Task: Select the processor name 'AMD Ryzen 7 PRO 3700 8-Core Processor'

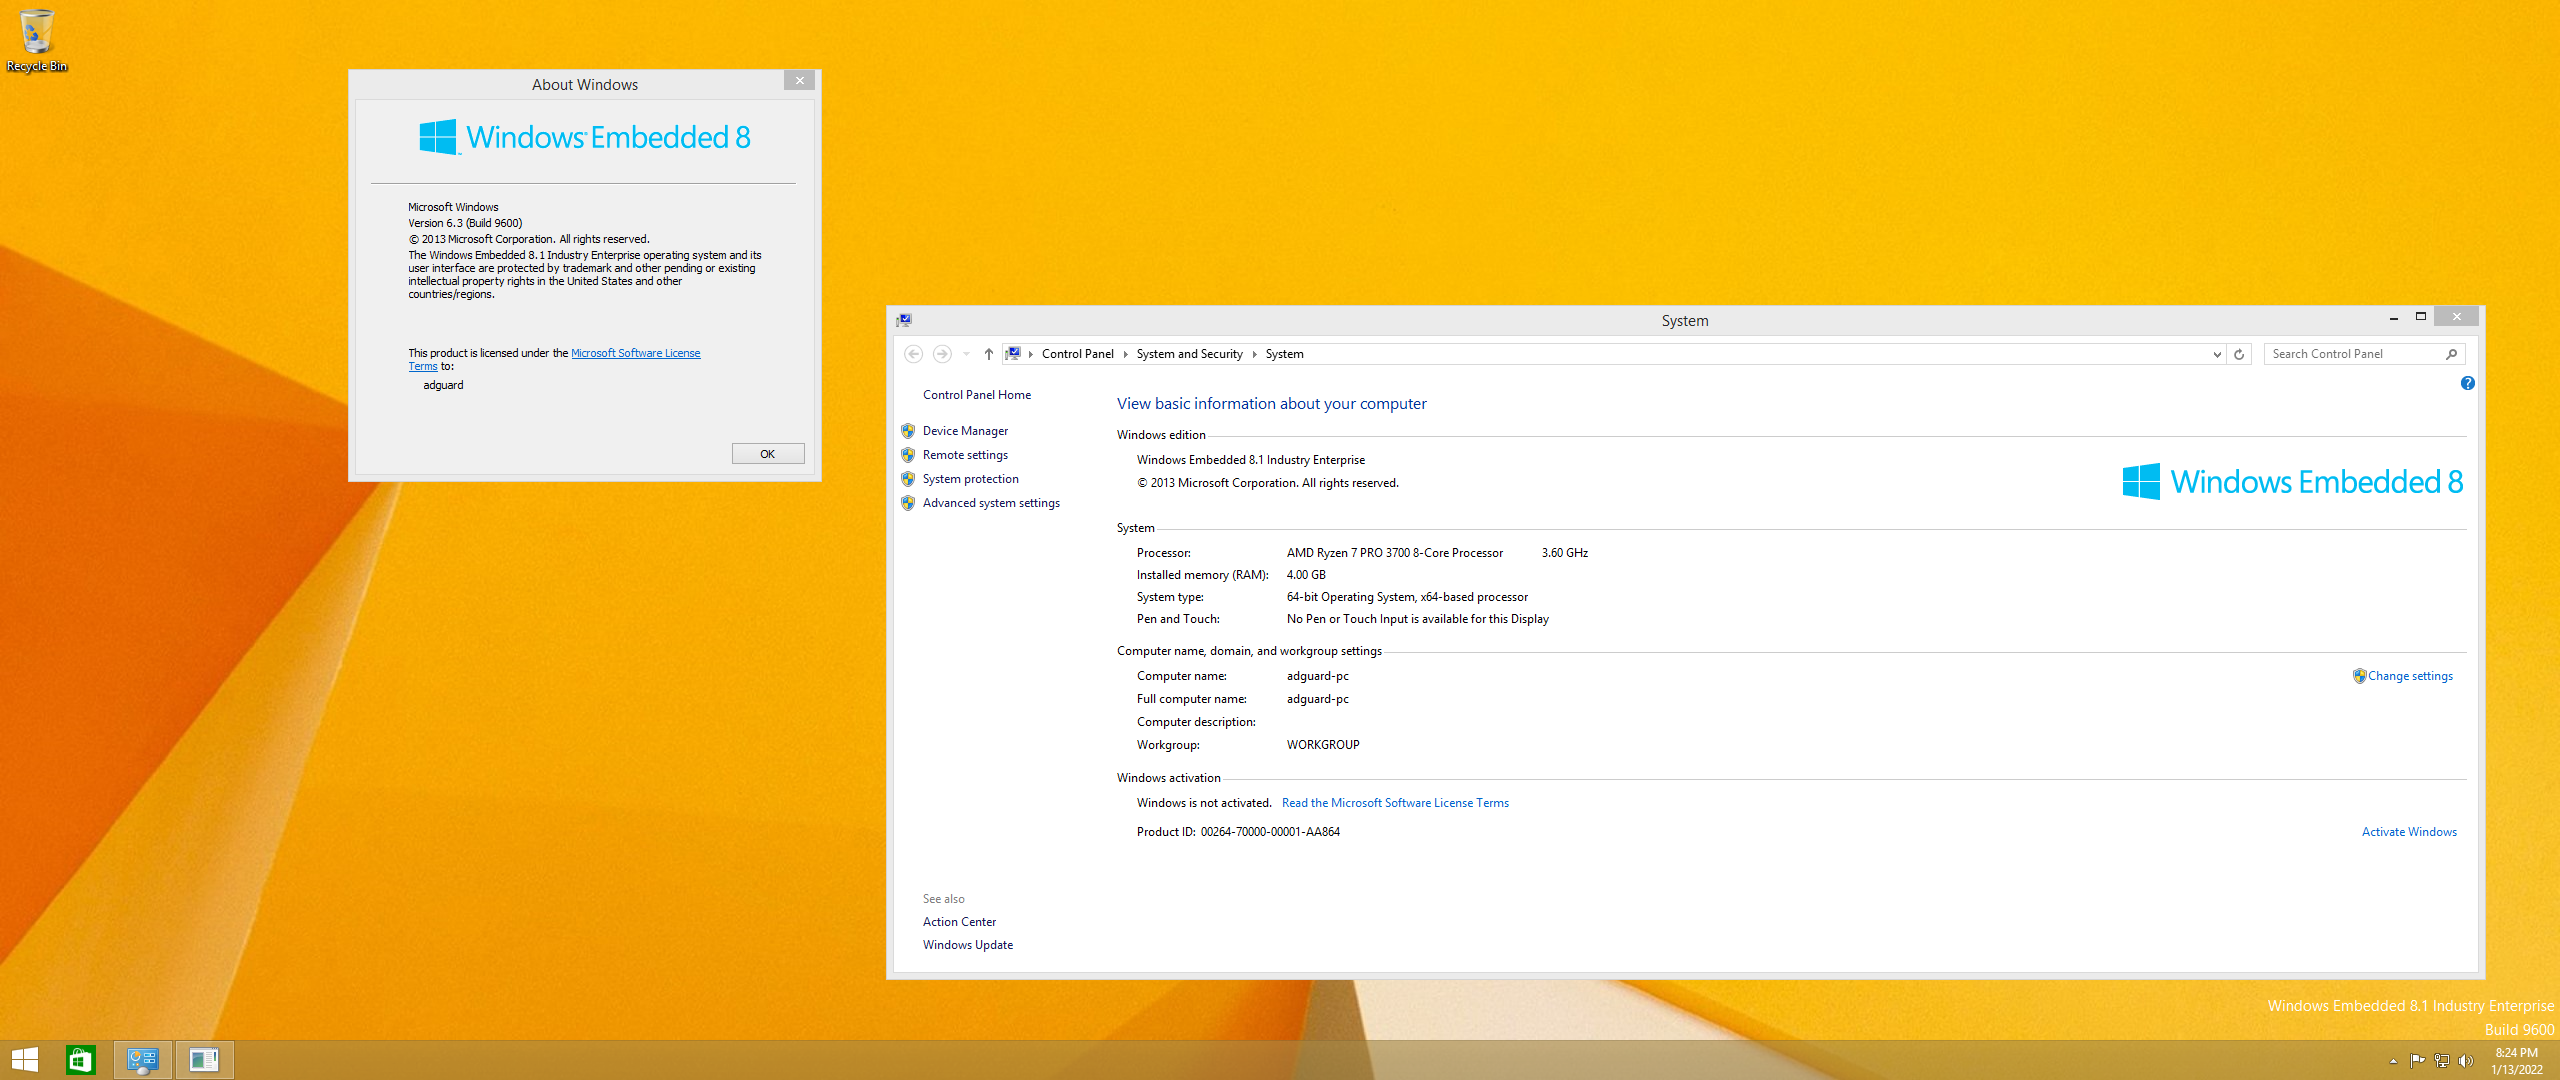Action: click(1394, 553)
